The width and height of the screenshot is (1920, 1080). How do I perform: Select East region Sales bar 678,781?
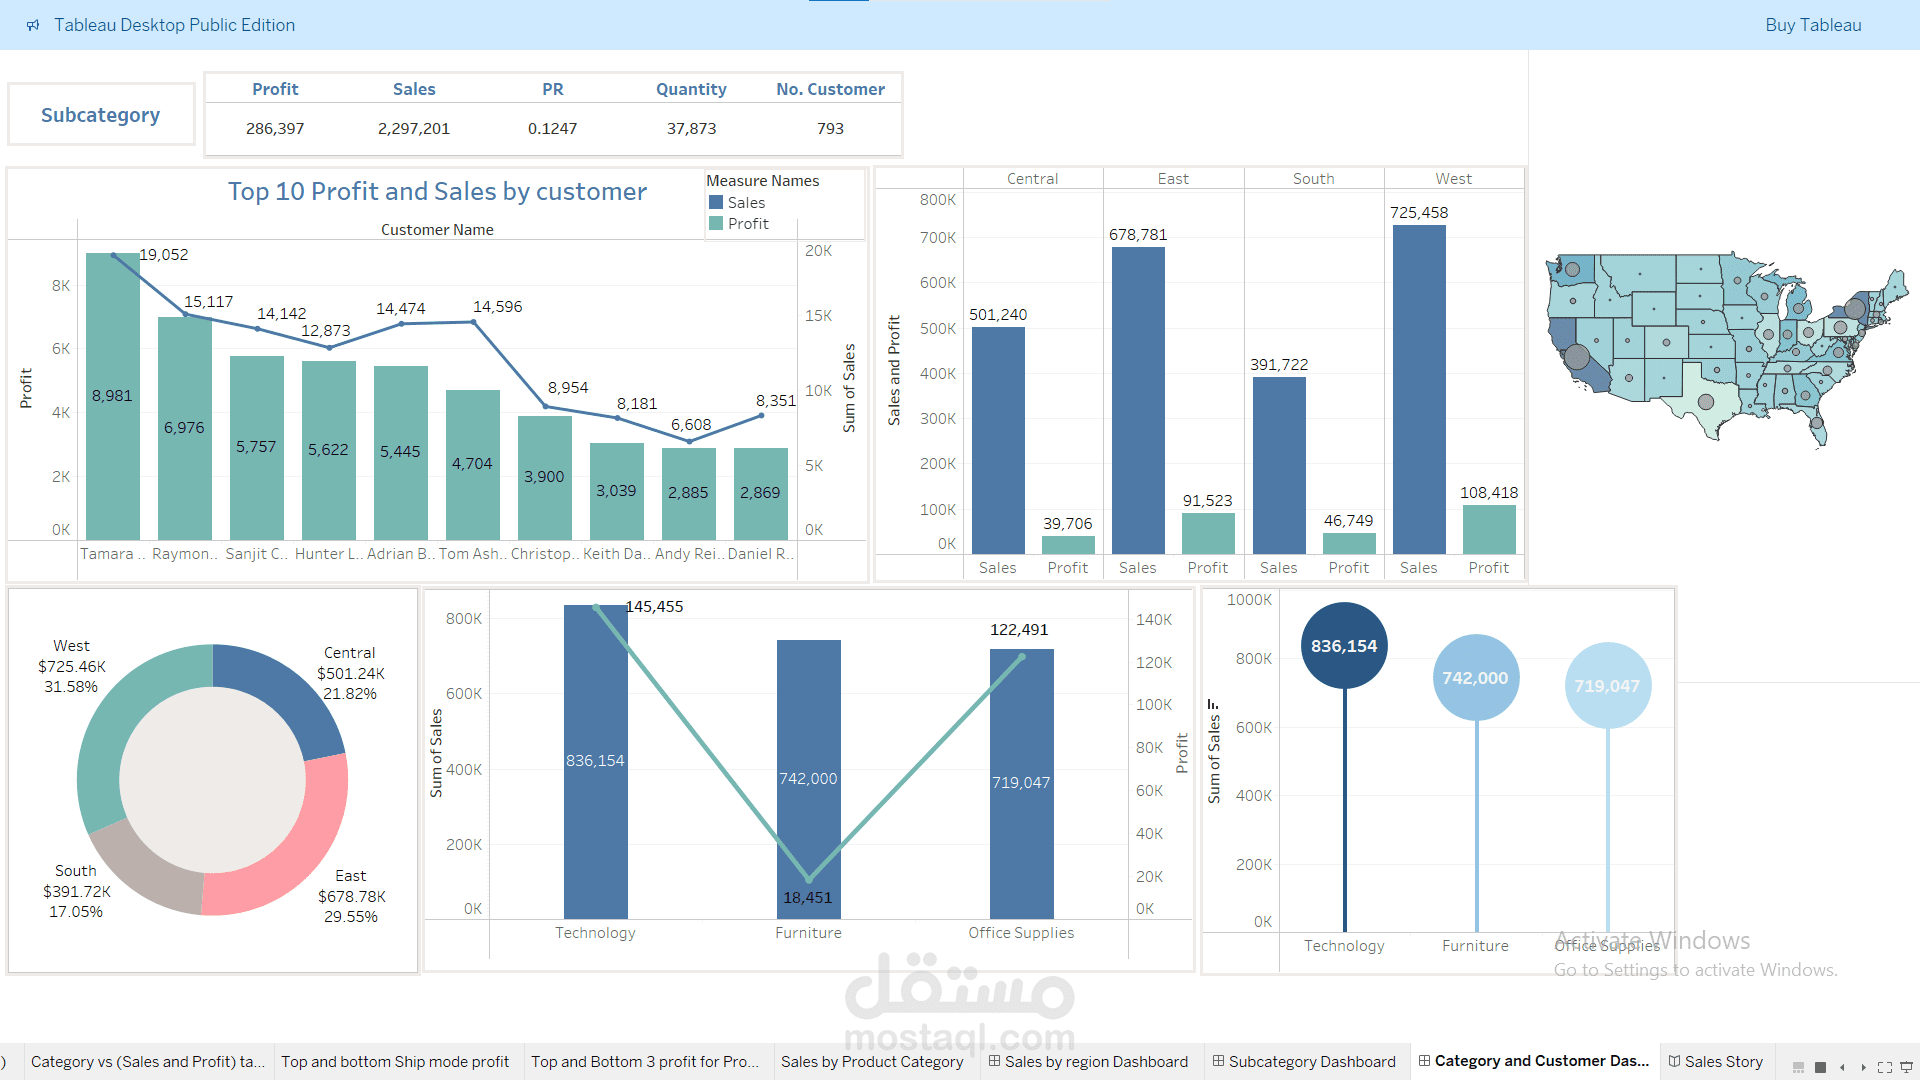click(1138, 400)
